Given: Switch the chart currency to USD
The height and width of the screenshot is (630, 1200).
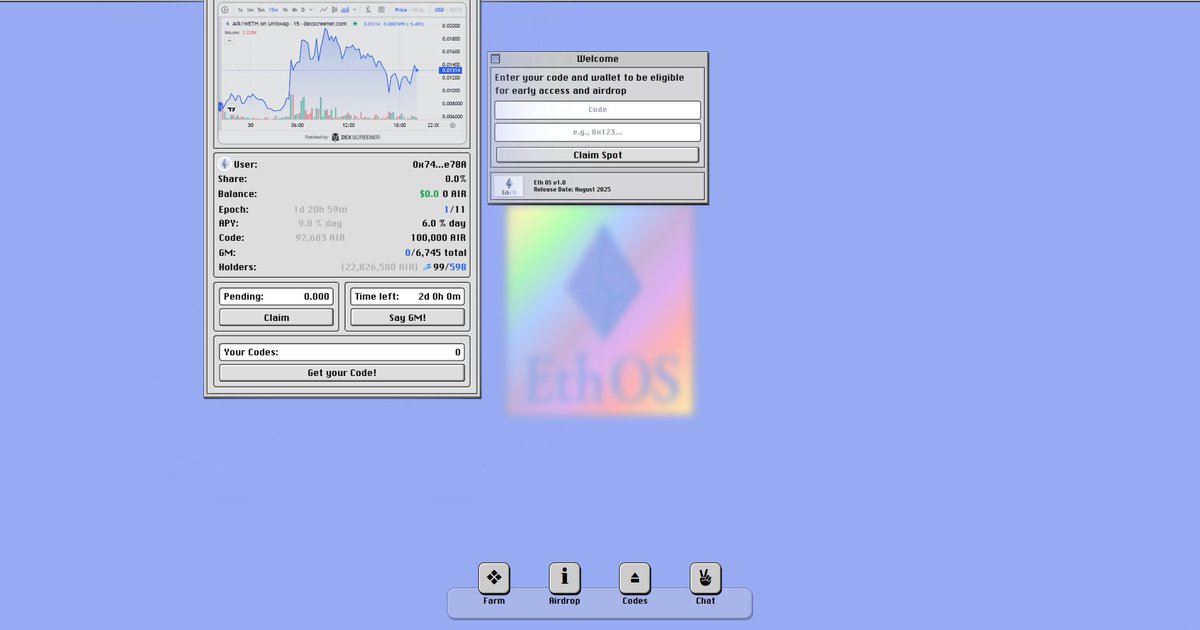Looking at the screenshot, I should [x=439, y=10].
